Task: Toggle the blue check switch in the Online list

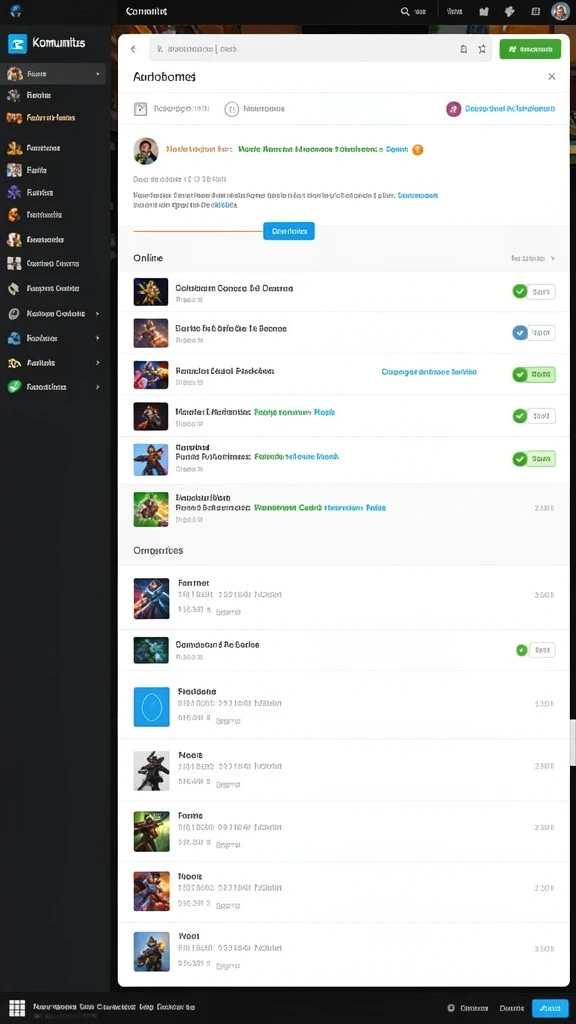Action: tap(534, 333)
